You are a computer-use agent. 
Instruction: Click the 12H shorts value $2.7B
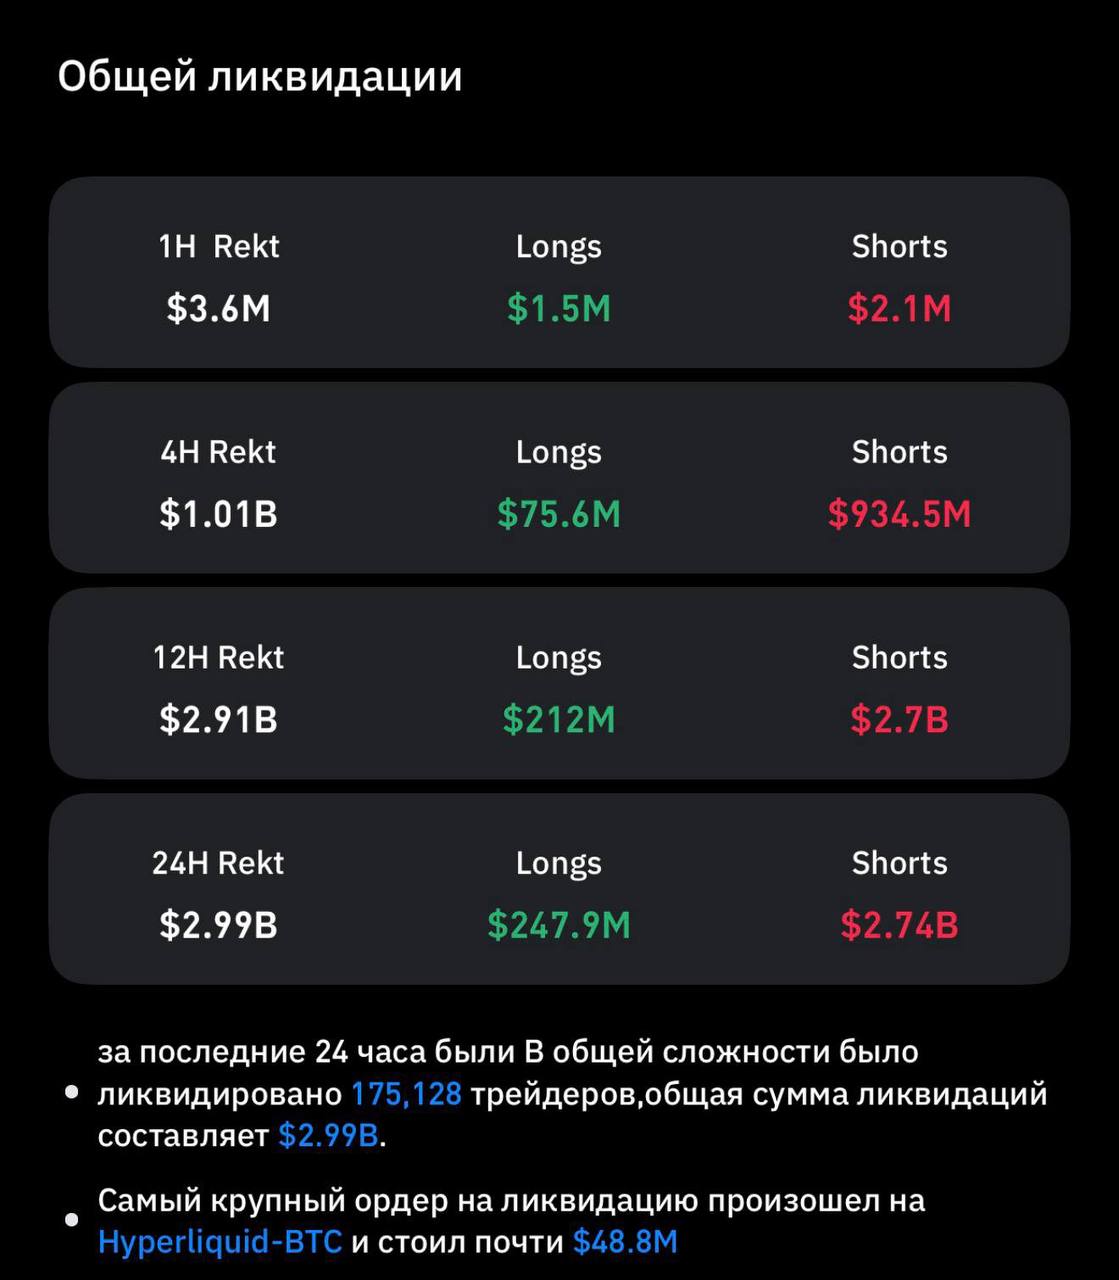coord(899,719)
